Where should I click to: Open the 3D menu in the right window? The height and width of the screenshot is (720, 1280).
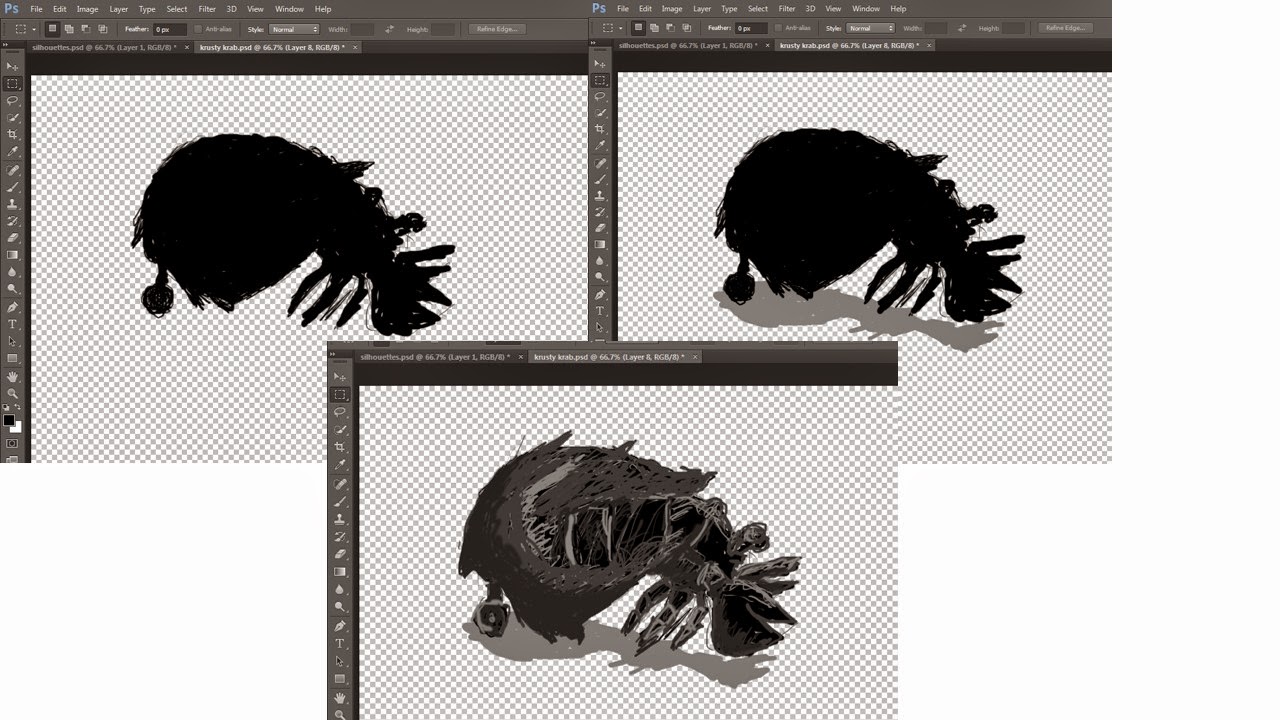tap(810, 9)
